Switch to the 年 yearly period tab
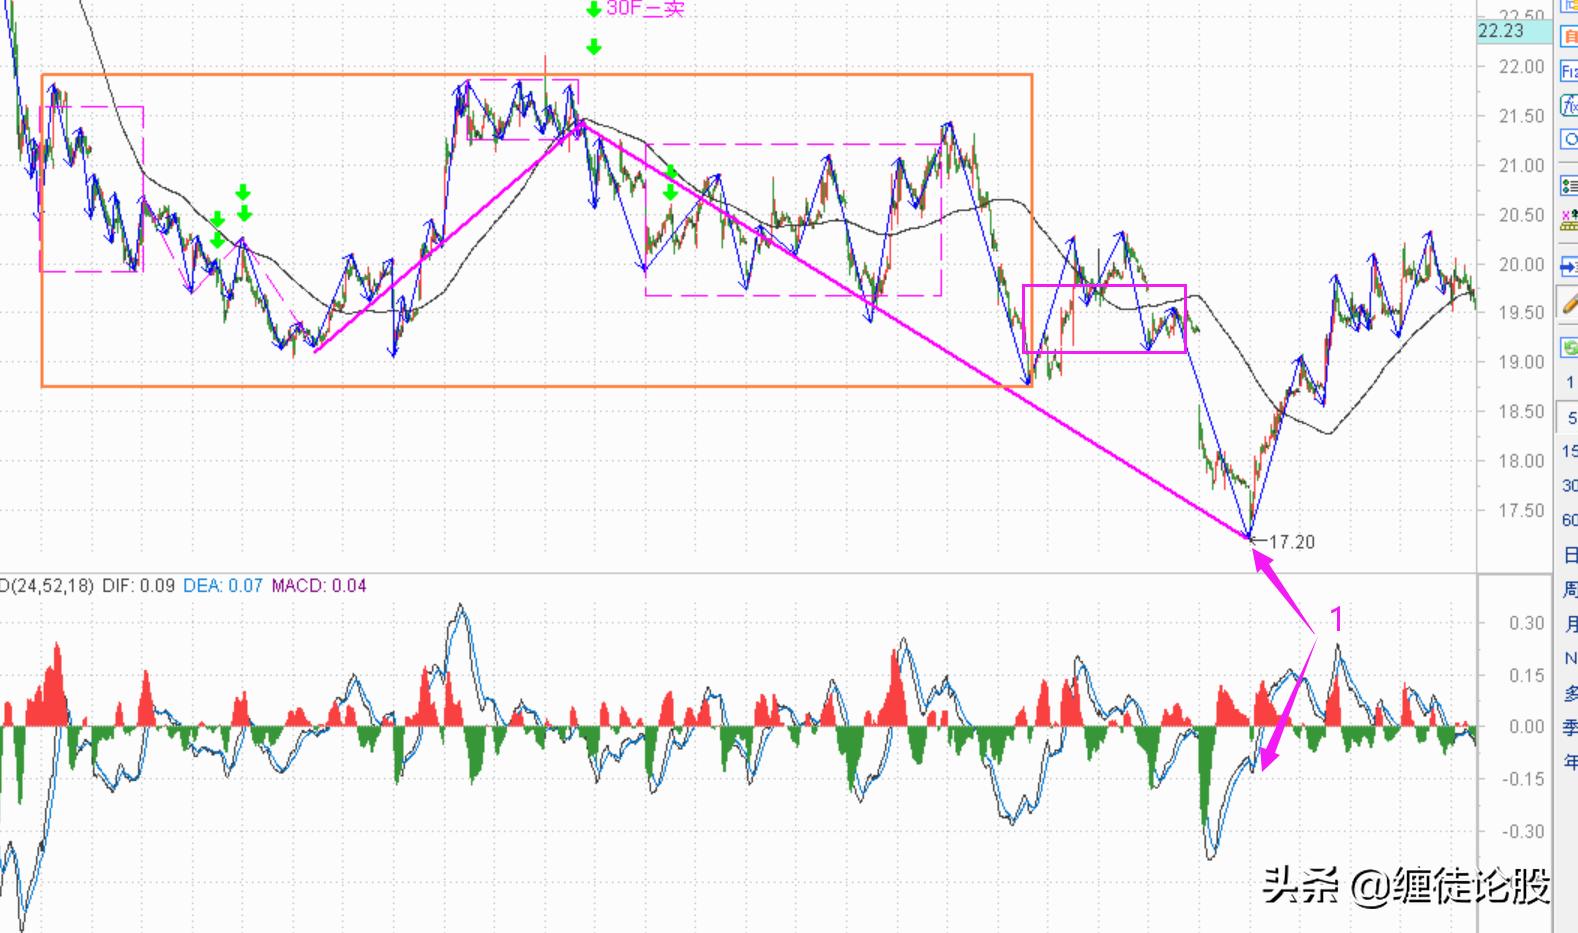 [x=1570, y=762]
